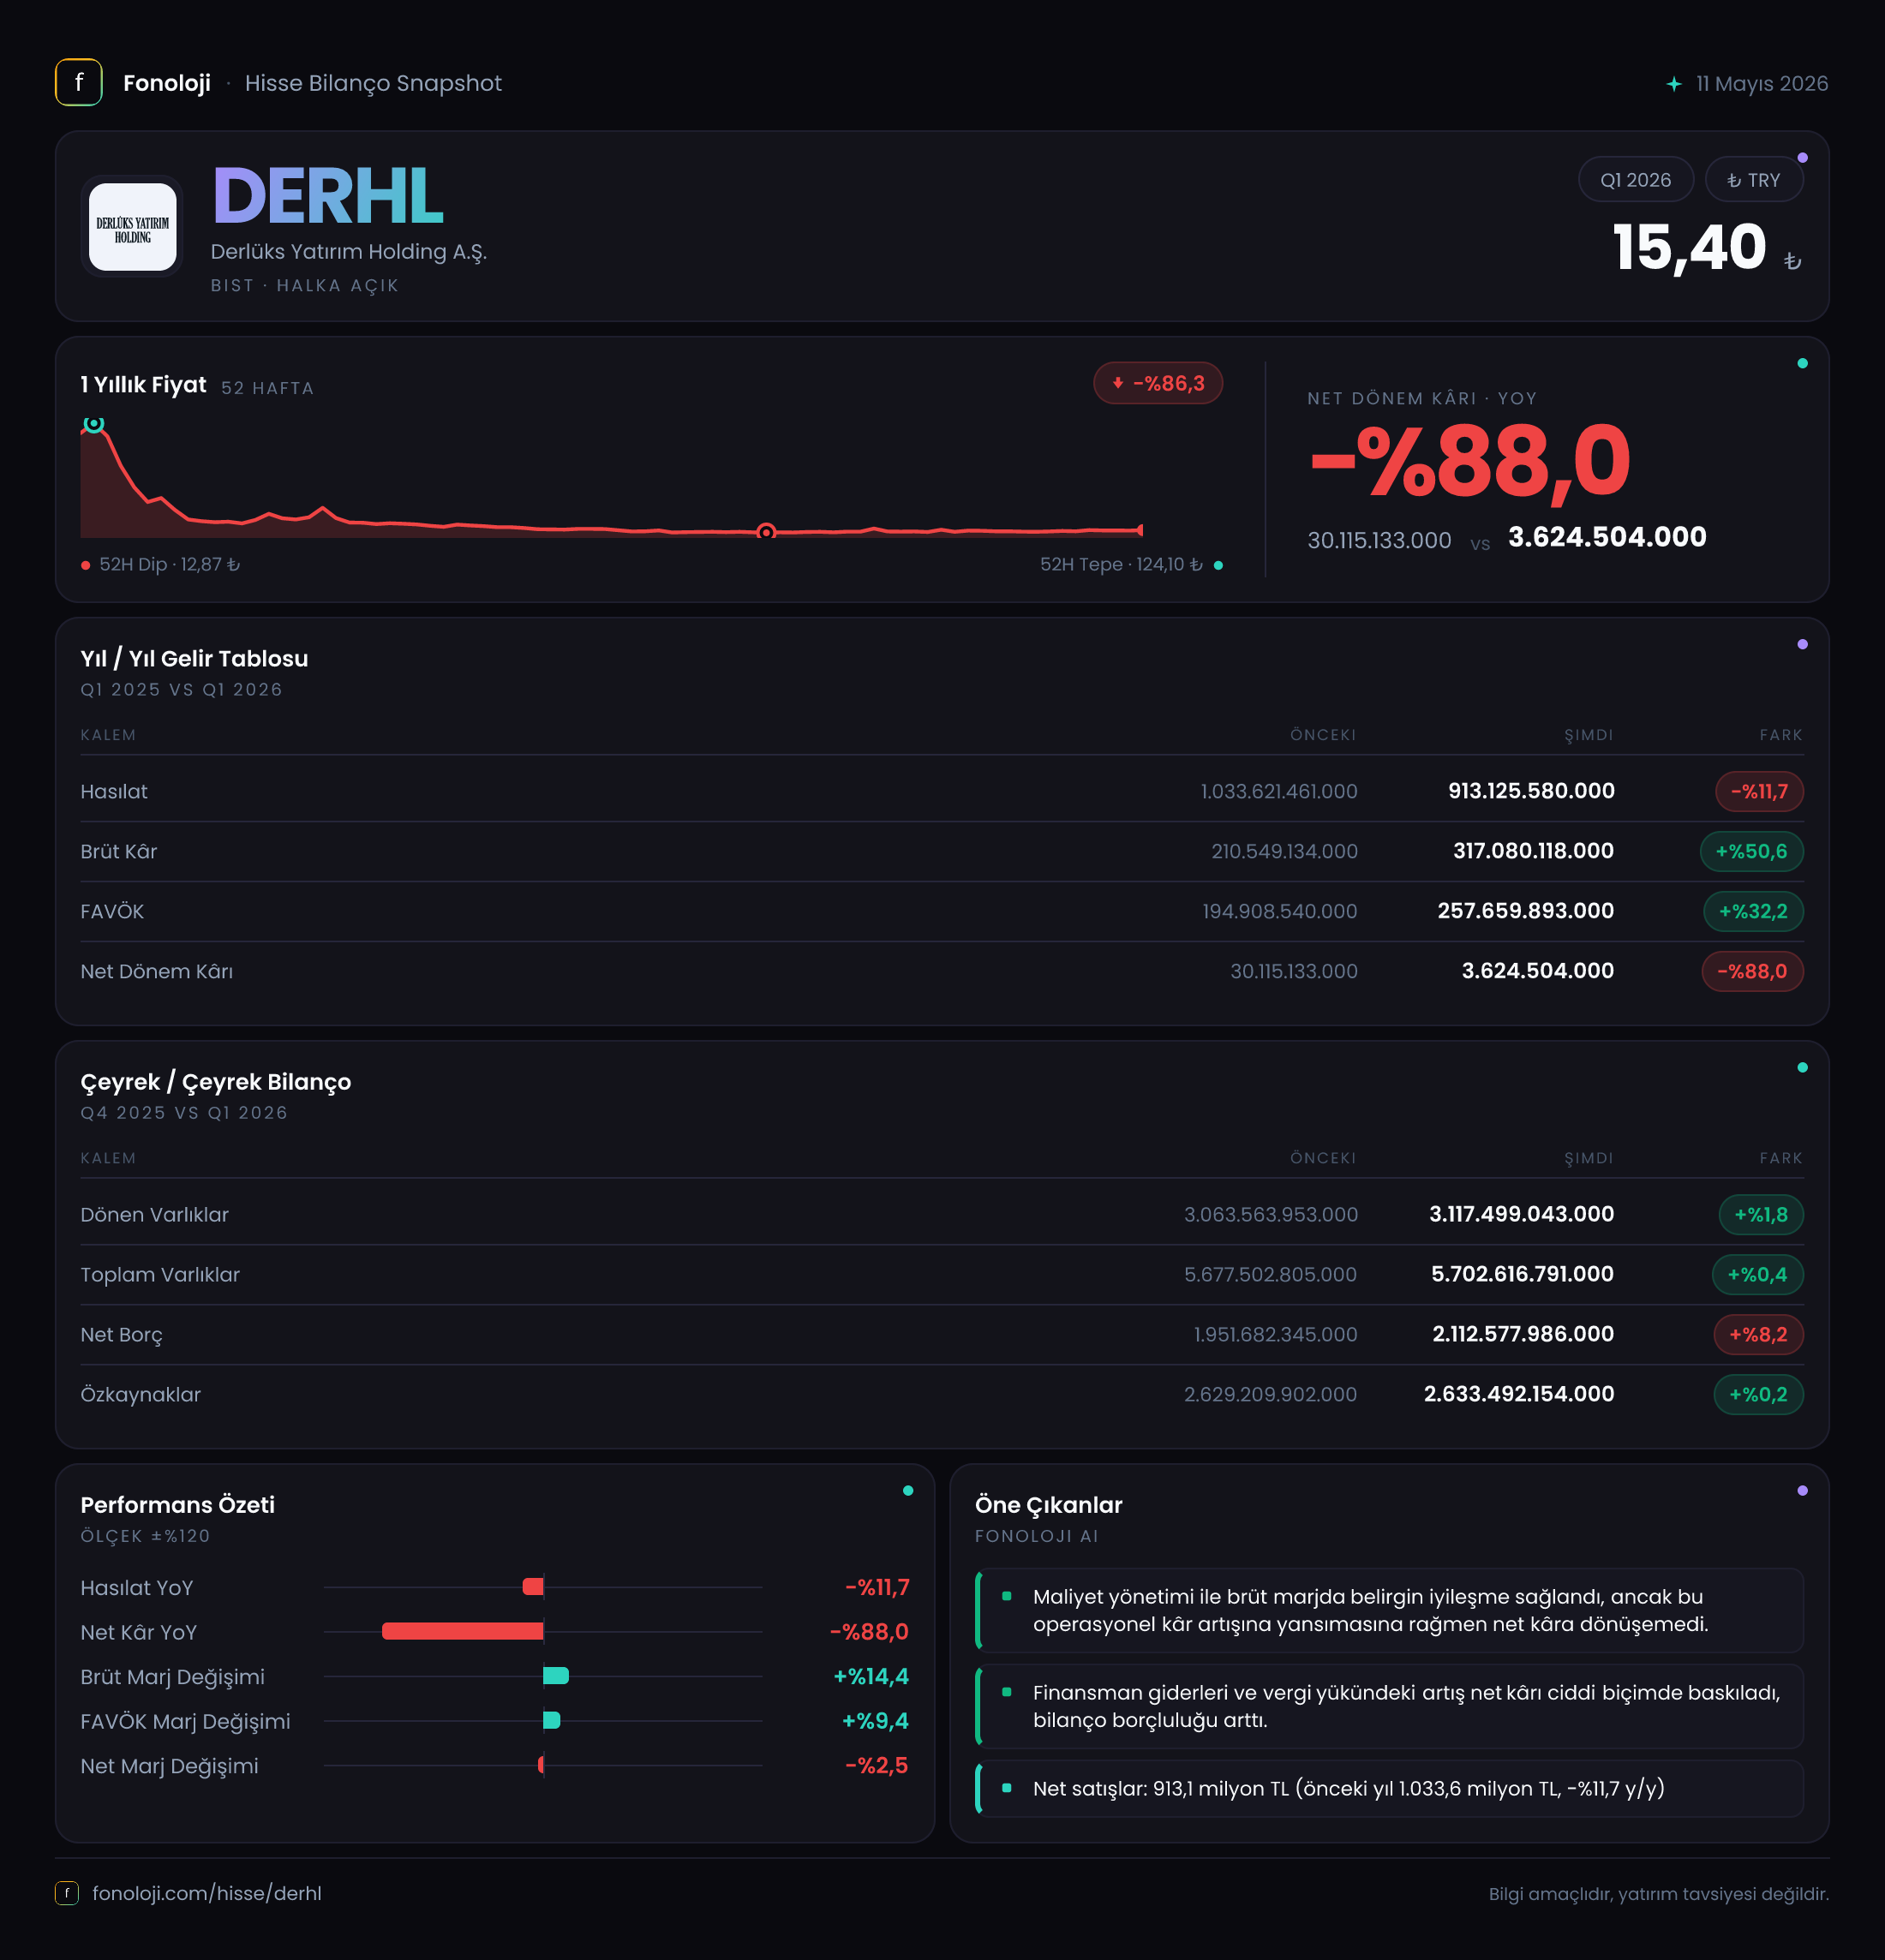Click the FAVÖK Marj Değişimi +%9,4 value
Image resolution: width=1885 pixels, height=1960 pixels.
click(x=875, y=1720)
